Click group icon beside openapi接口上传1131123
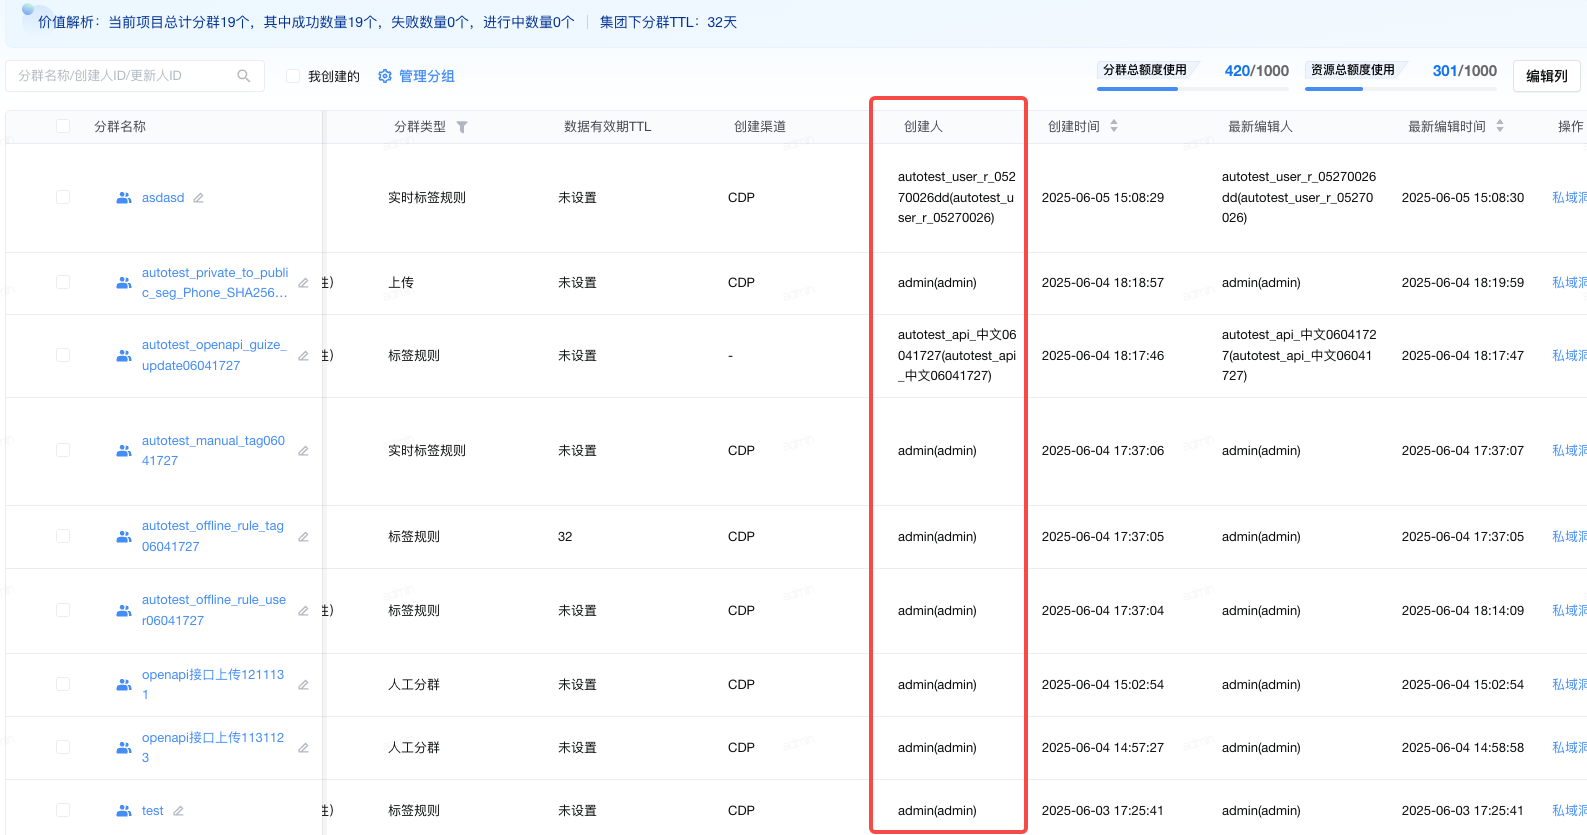This screenshot has height=835, width=1587. tap(124, 748)
